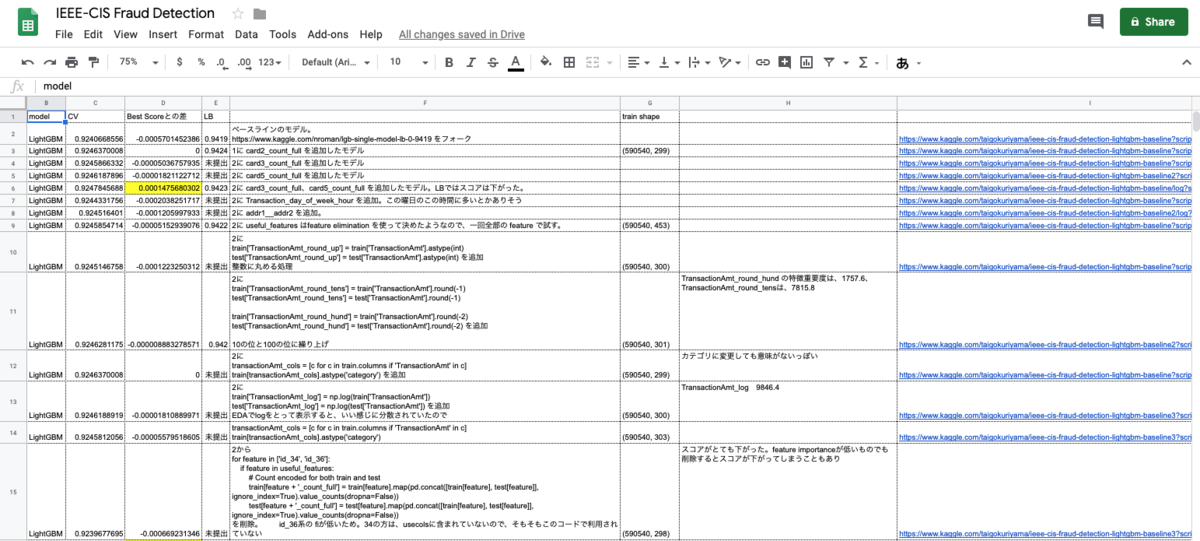Select the yellow cell 0.0001475680302
The width and height of the screenshot is (1200, 541).
coord(163,187)
